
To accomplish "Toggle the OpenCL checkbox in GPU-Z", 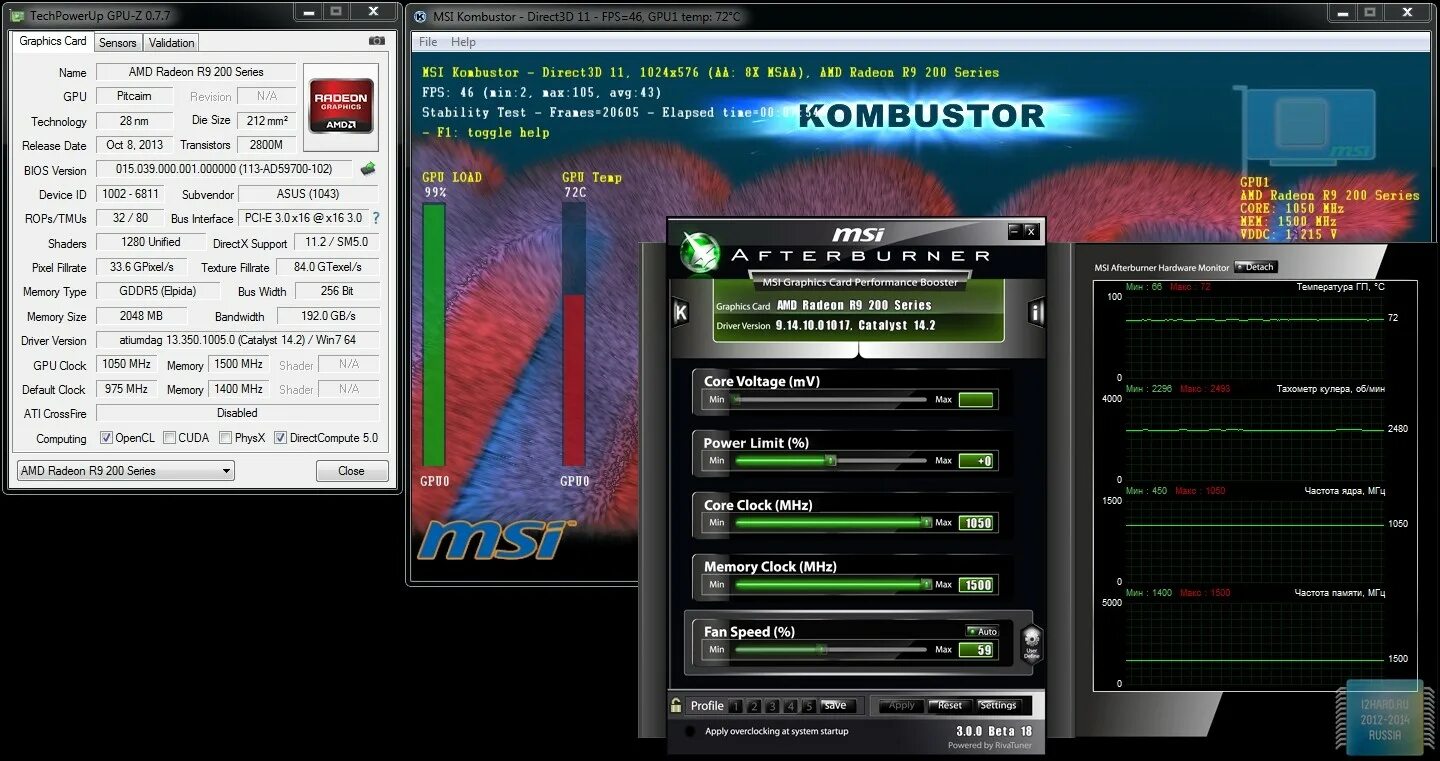I will pos(106,438).
